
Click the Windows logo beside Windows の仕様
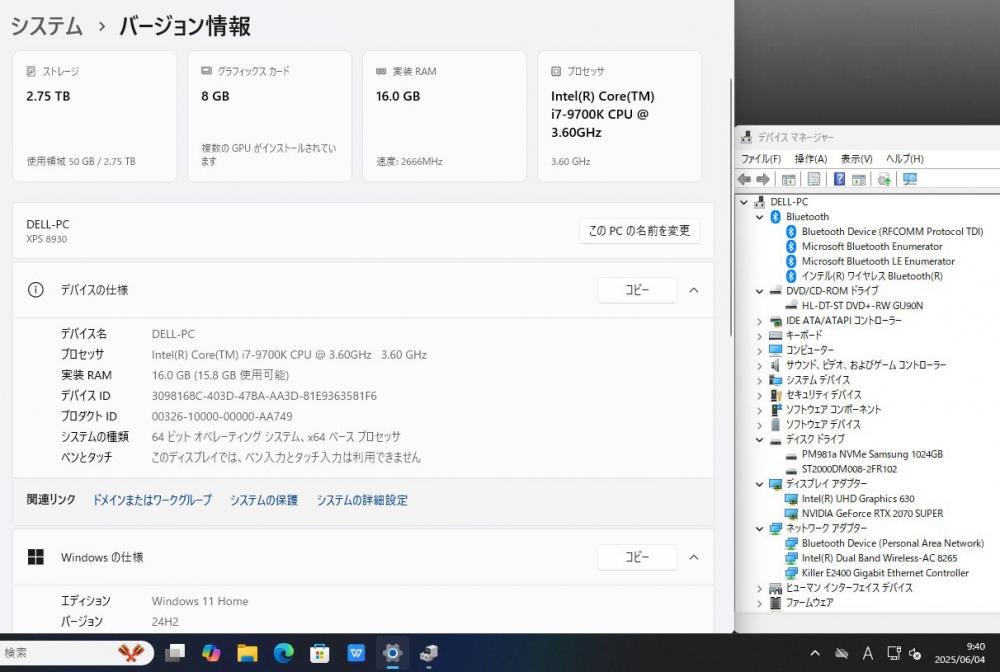click(36, 557)
